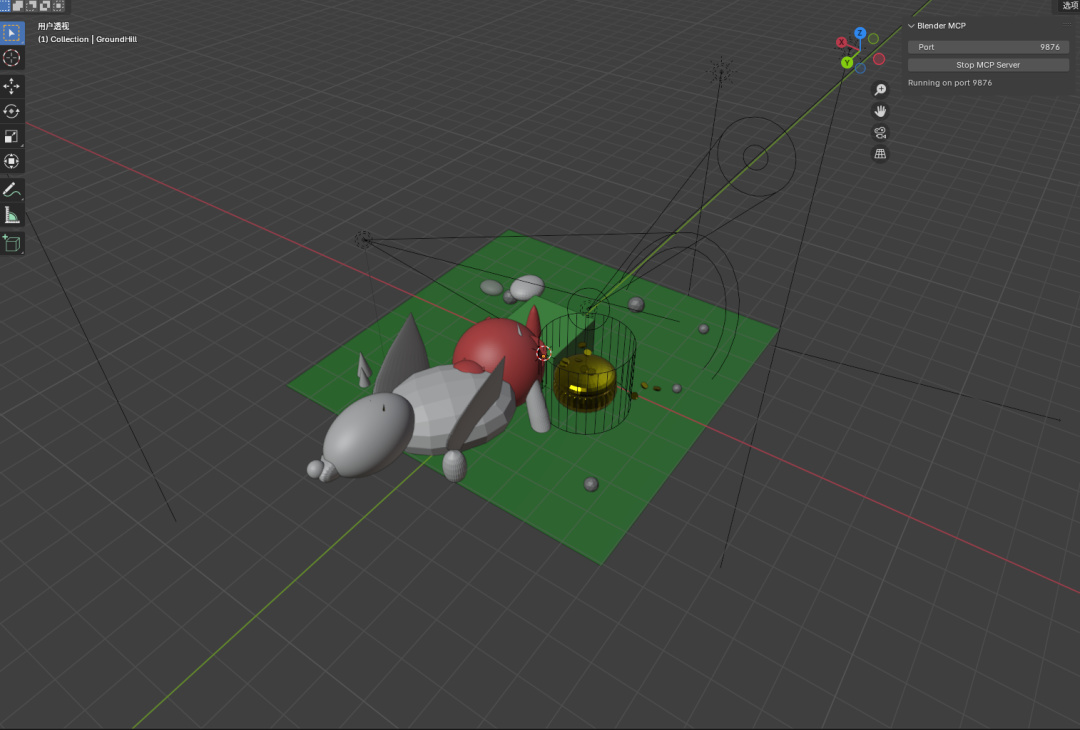This screenshot has width=1080, height=730.
Task: Choose the Move tool
Action: click(x=12, y=85)
